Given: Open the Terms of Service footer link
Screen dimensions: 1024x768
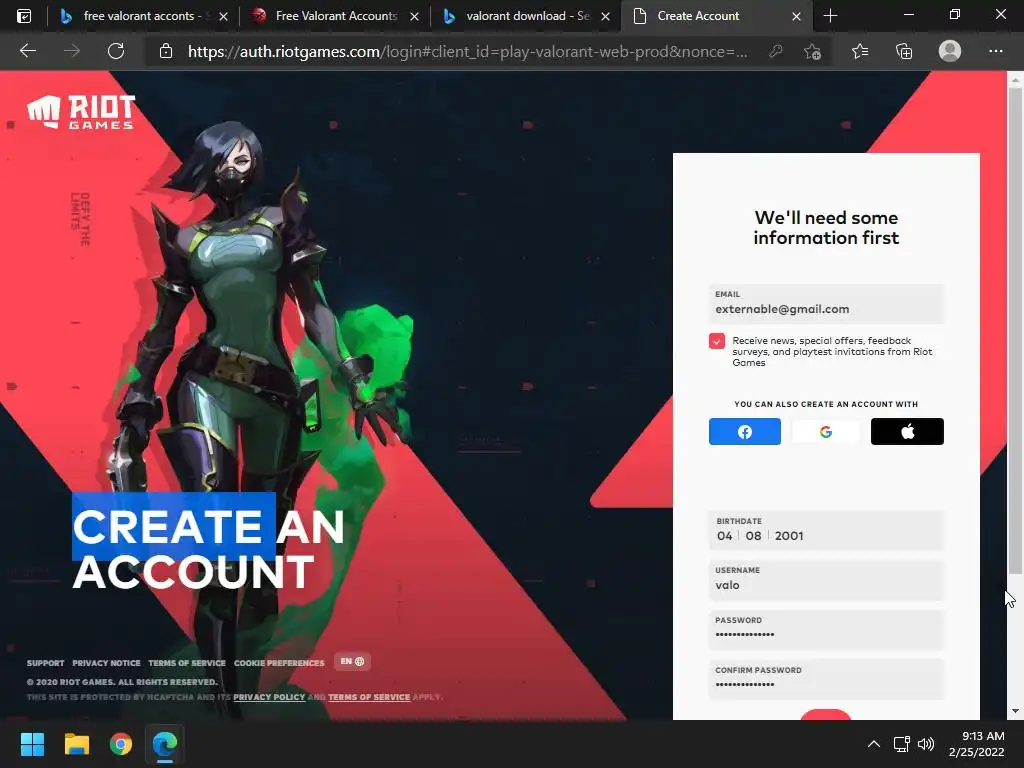Looking at the screenshot, I should (x=187, y=663).
